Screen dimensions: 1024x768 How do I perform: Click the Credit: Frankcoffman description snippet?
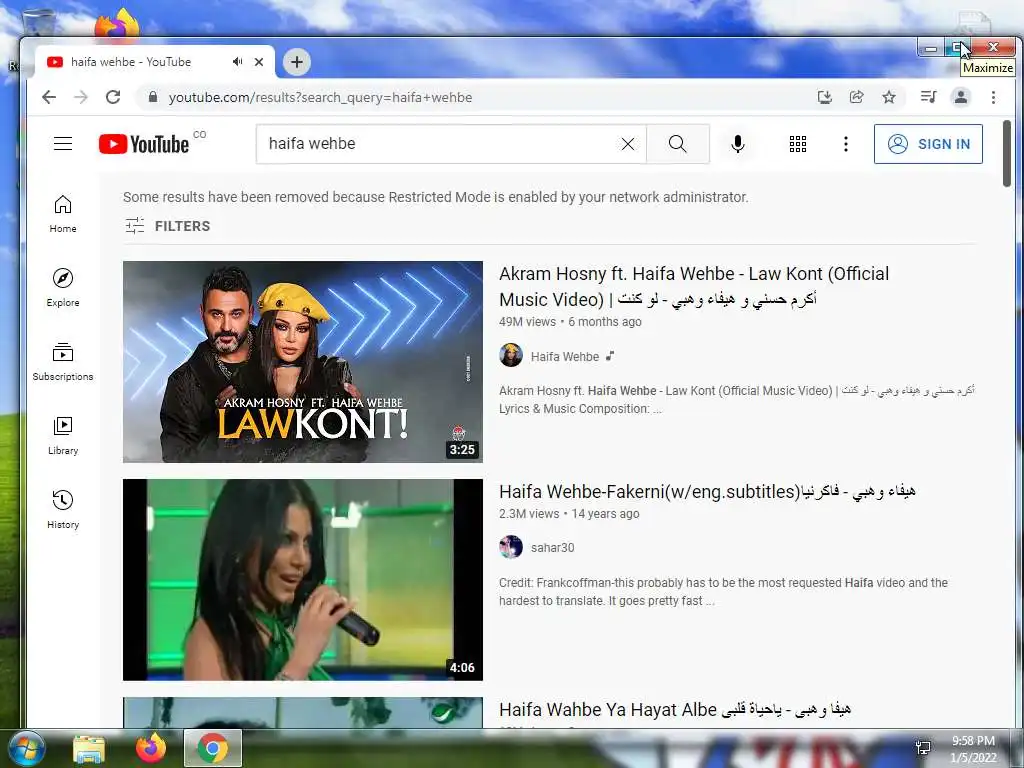tap(723, 592)
